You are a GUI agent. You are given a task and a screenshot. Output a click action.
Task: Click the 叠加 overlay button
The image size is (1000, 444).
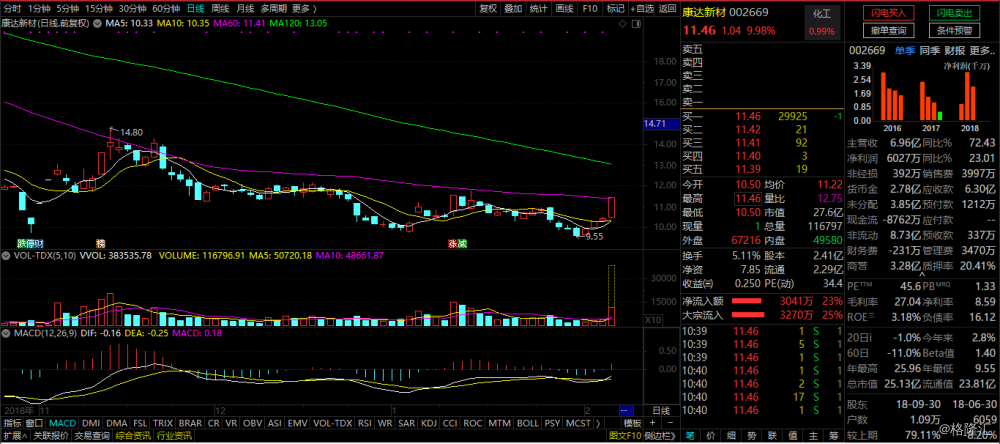(x=513, y=8)
